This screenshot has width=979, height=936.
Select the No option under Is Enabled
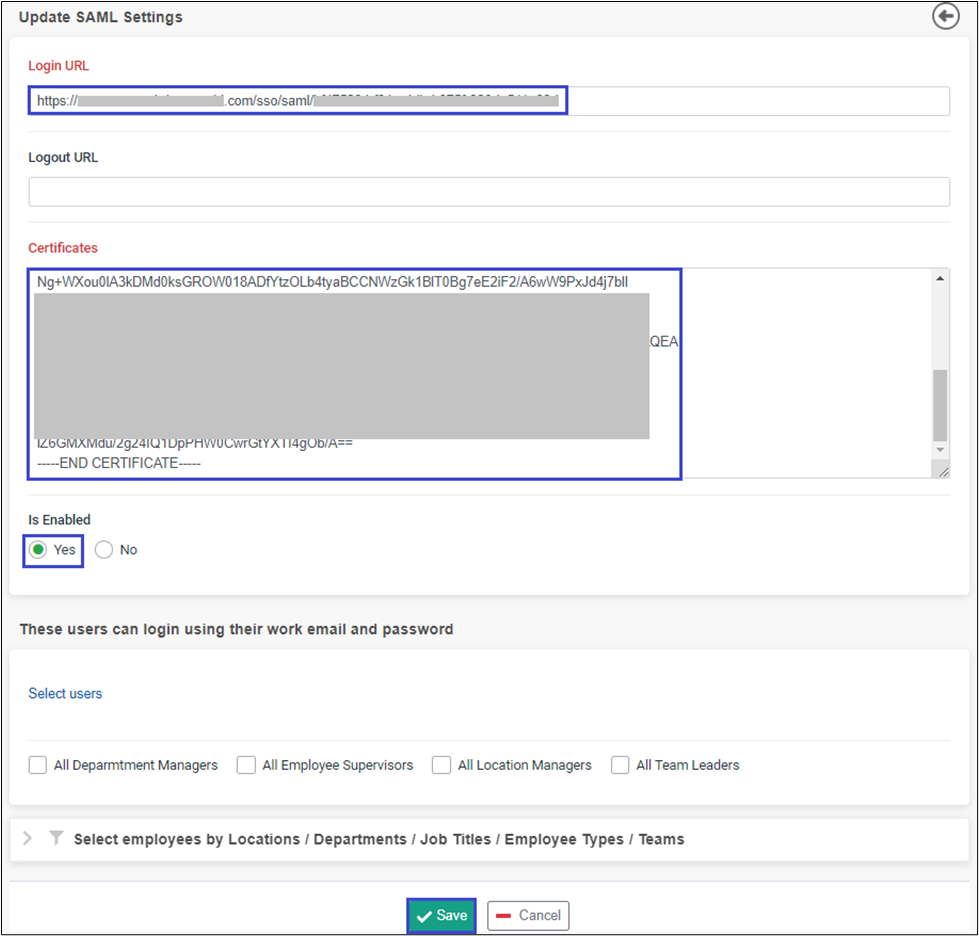click(104, 550)
